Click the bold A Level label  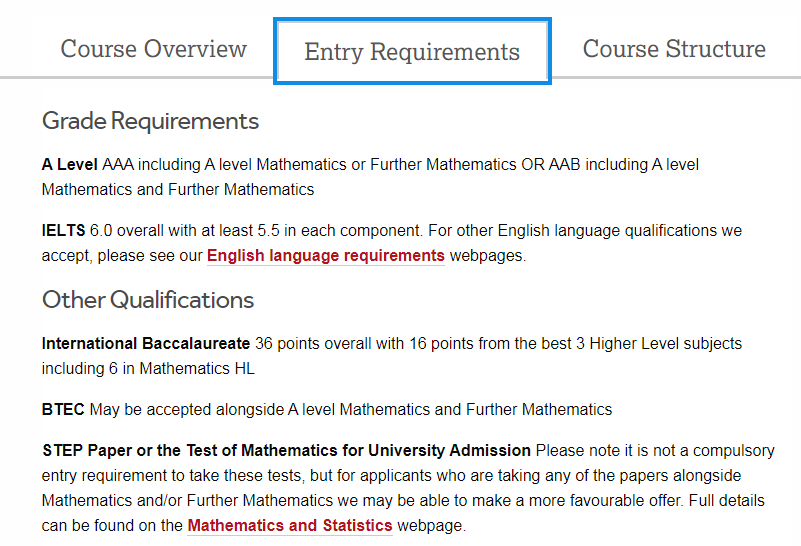(x=69, y=164)
